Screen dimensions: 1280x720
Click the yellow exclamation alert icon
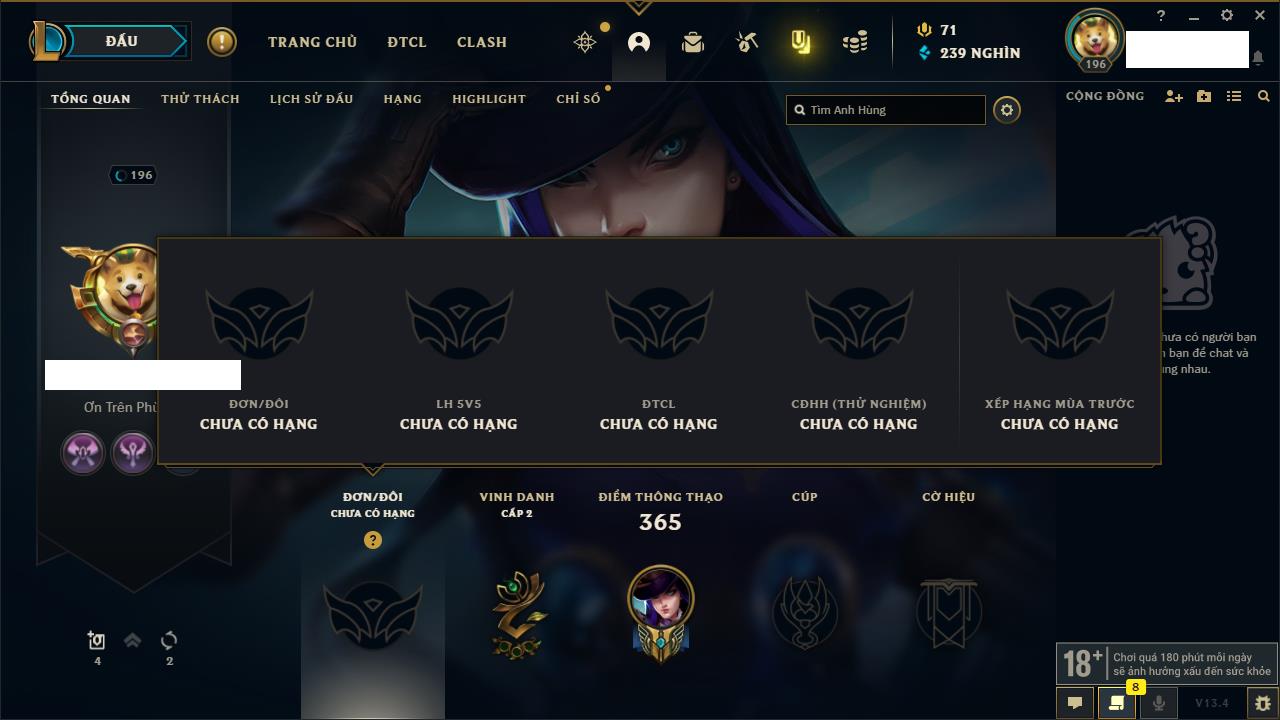tap(222, 42)
